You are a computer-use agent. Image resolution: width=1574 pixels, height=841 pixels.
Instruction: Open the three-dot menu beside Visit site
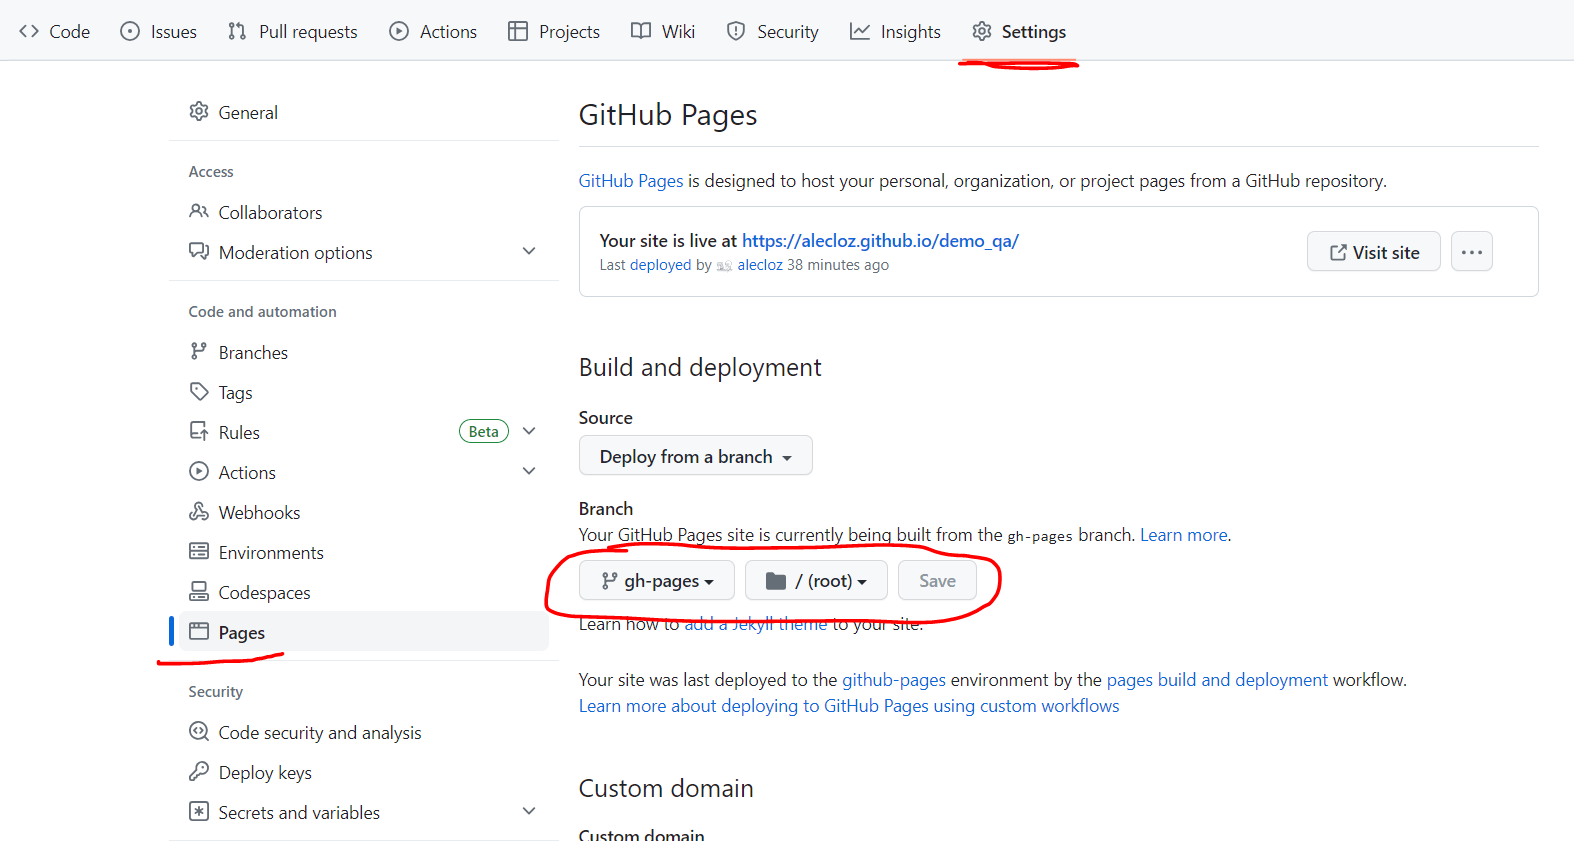click(x=1471, y=252)
